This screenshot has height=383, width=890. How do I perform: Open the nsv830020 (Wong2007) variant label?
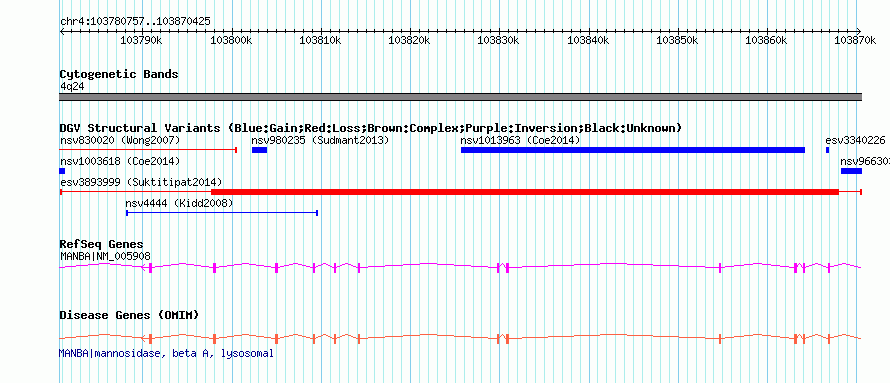[120, 140]
